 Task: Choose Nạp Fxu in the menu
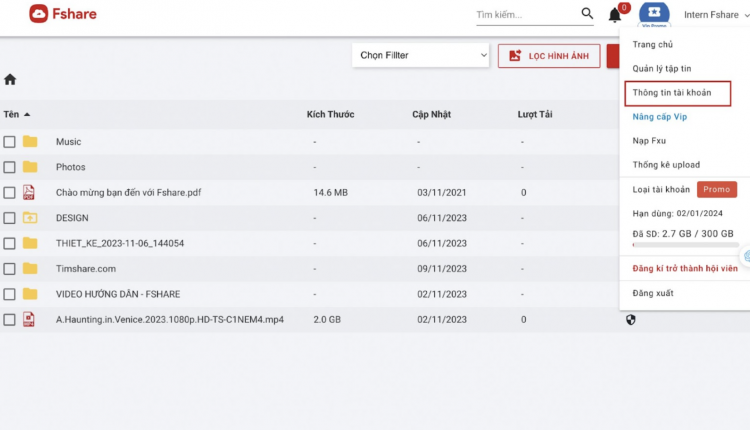tap(649, 141)
